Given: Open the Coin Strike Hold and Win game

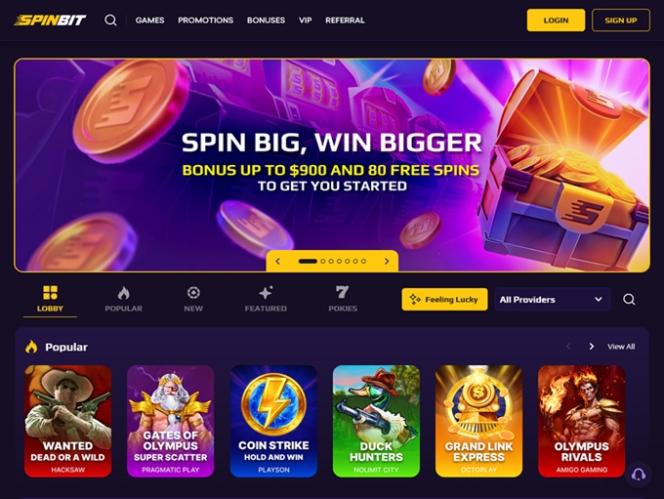Looking at the screenshot, I should [x=274, y=421].
